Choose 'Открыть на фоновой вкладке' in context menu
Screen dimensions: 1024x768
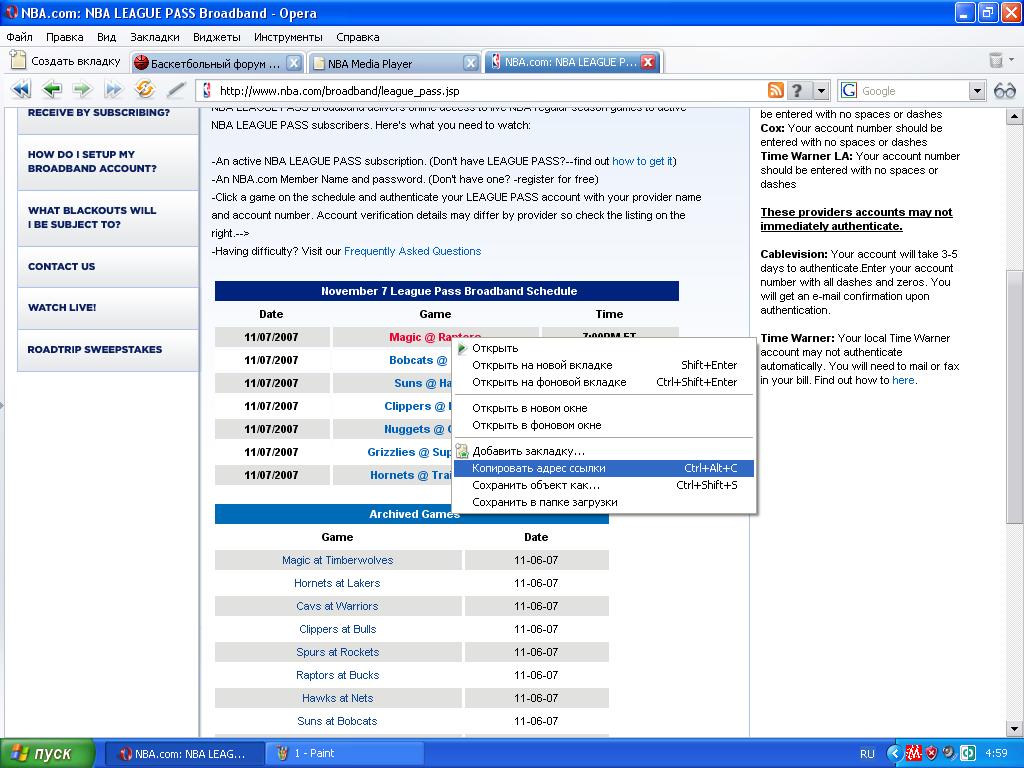tap(604, 382)
